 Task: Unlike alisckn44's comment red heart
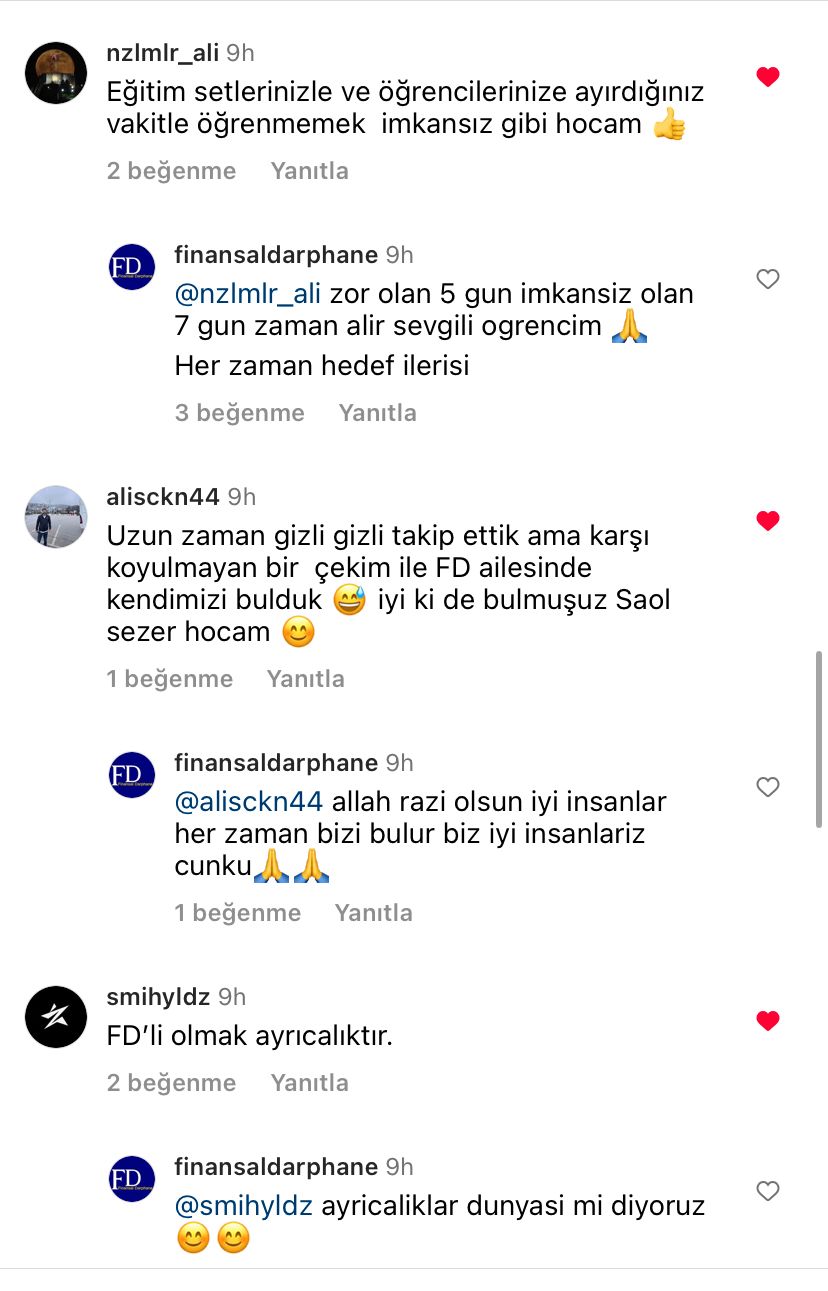768,521
